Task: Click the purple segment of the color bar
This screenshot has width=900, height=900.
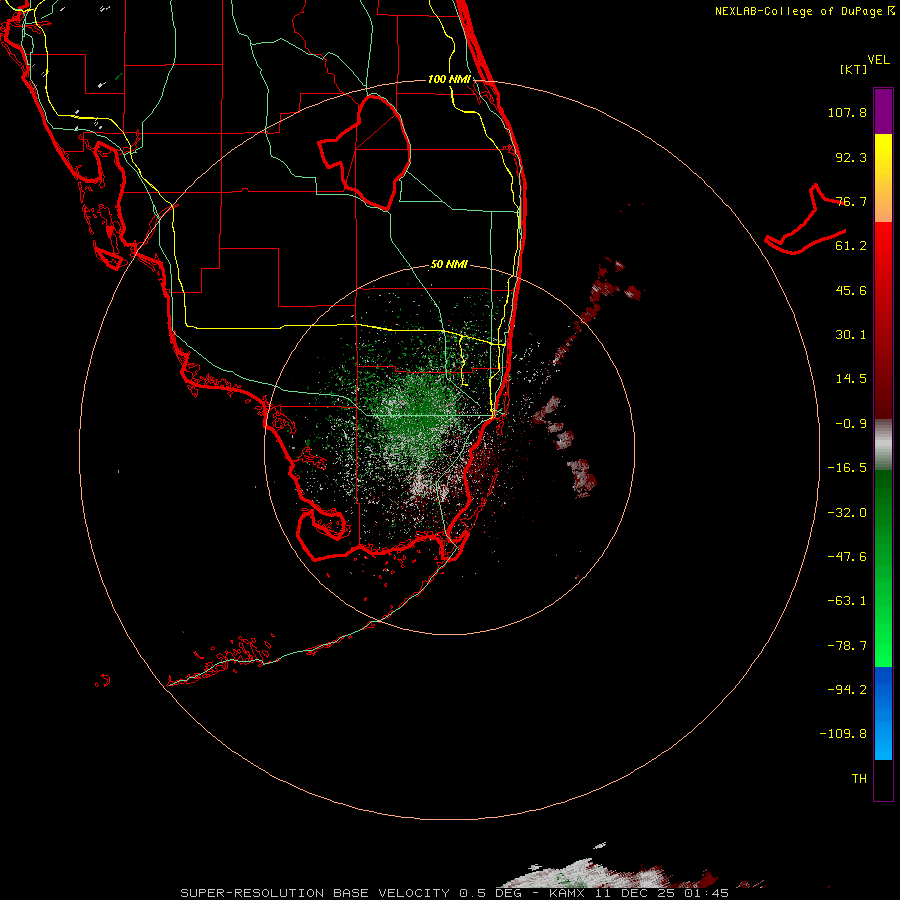Action: click(x=883, y=111)
